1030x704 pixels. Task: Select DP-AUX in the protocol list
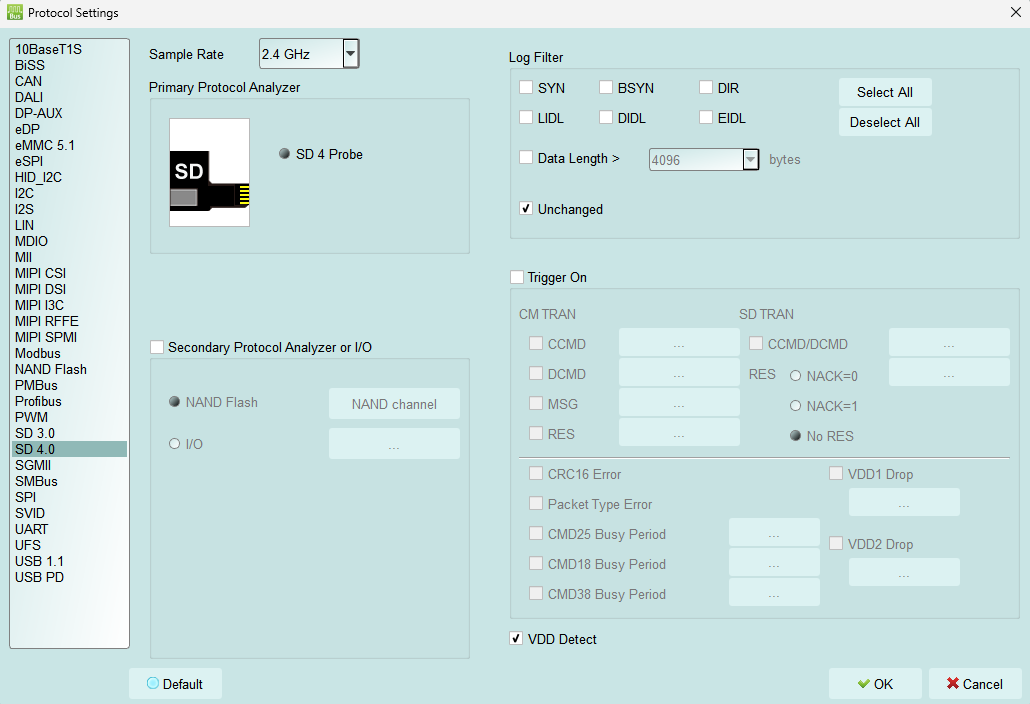(70, 113)
